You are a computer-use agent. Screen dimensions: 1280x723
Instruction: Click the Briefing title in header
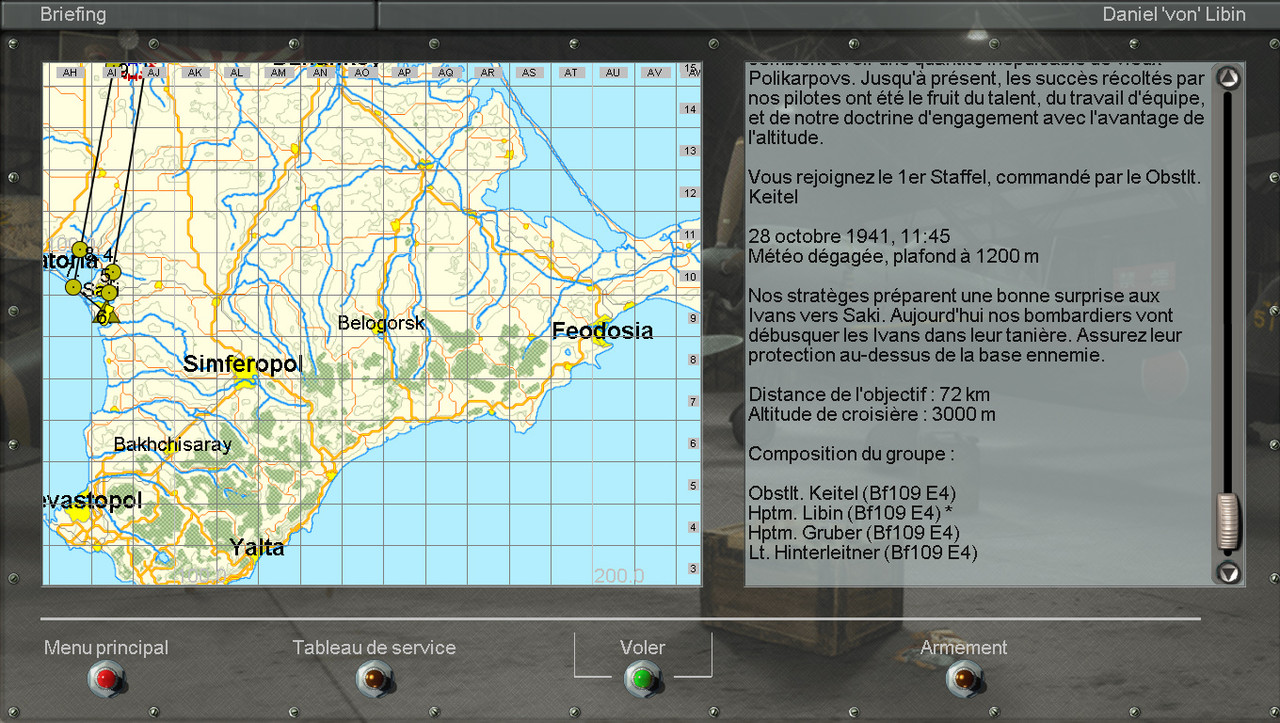point(73,14)
